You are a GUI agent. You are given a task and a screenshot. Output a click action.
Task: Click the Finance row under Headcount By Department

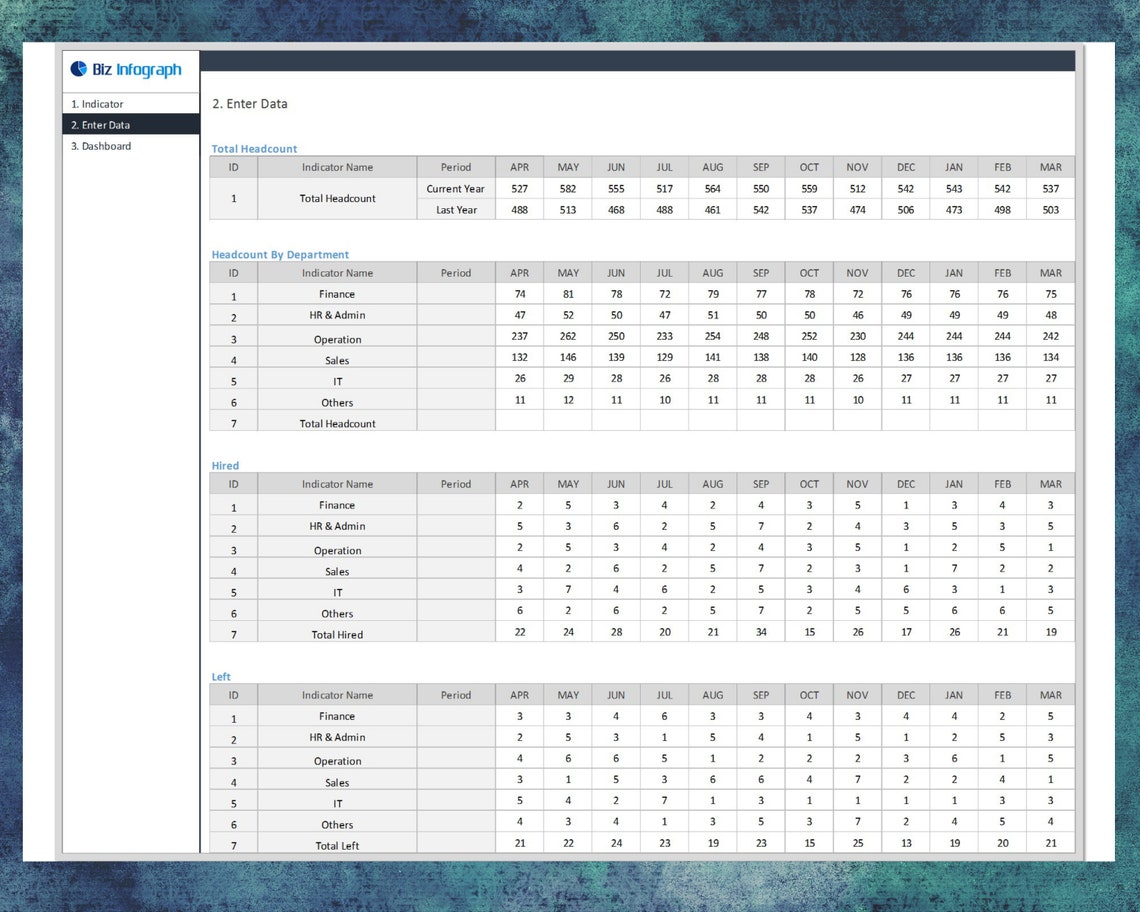(336, 294)
